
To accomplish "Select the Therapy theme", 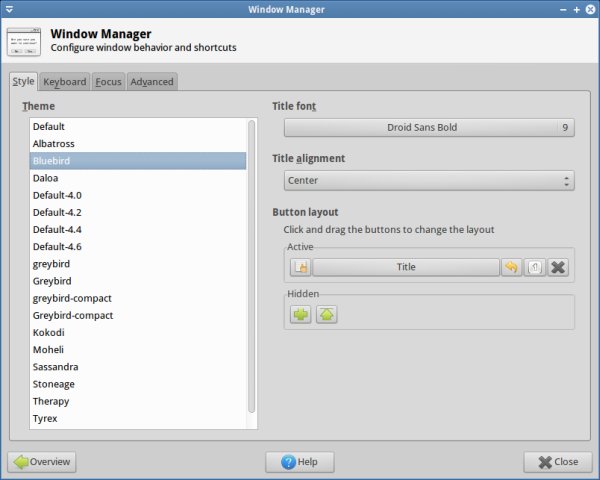I will [138, 402].
